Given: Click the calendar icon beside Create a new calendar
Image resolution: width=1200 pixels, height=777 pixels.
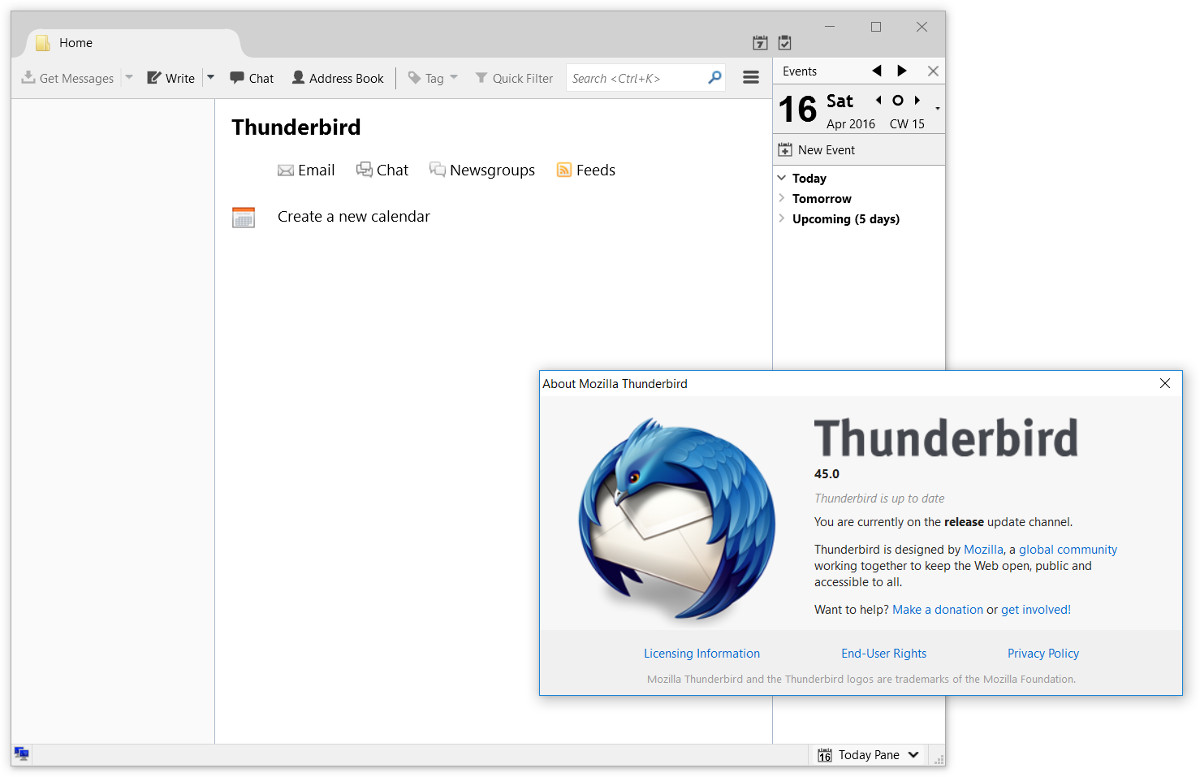Looking at the screenshot, I should click(243, 217).
